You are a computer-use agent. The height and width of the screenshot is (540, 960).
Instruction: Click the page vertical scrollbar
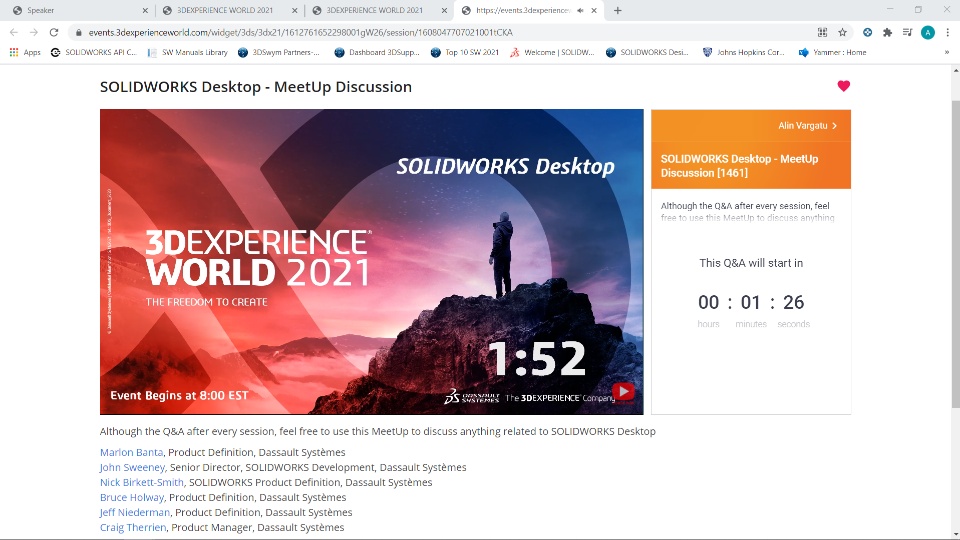[955, 254]
